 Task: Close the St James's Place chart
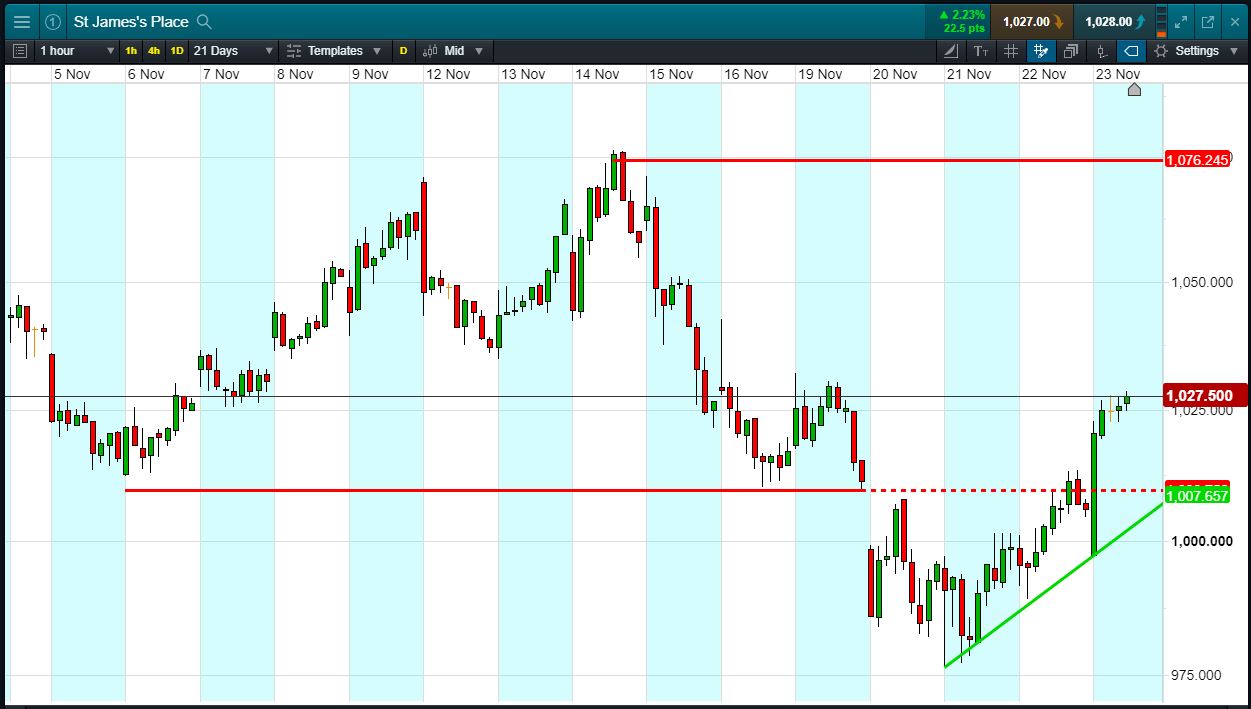point(1233,21)
